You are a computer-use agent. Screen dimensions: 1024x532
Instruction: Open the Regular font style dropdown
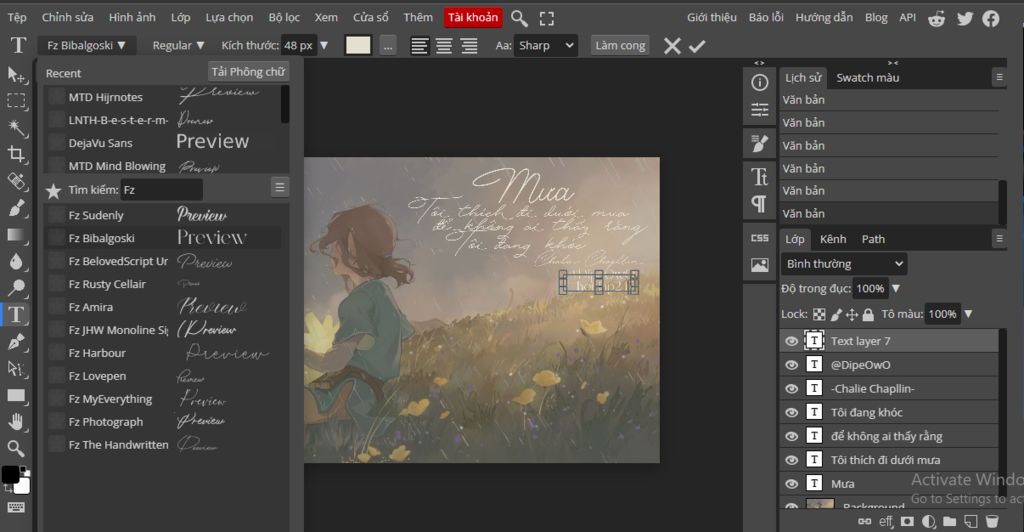[x=178, y=46]
